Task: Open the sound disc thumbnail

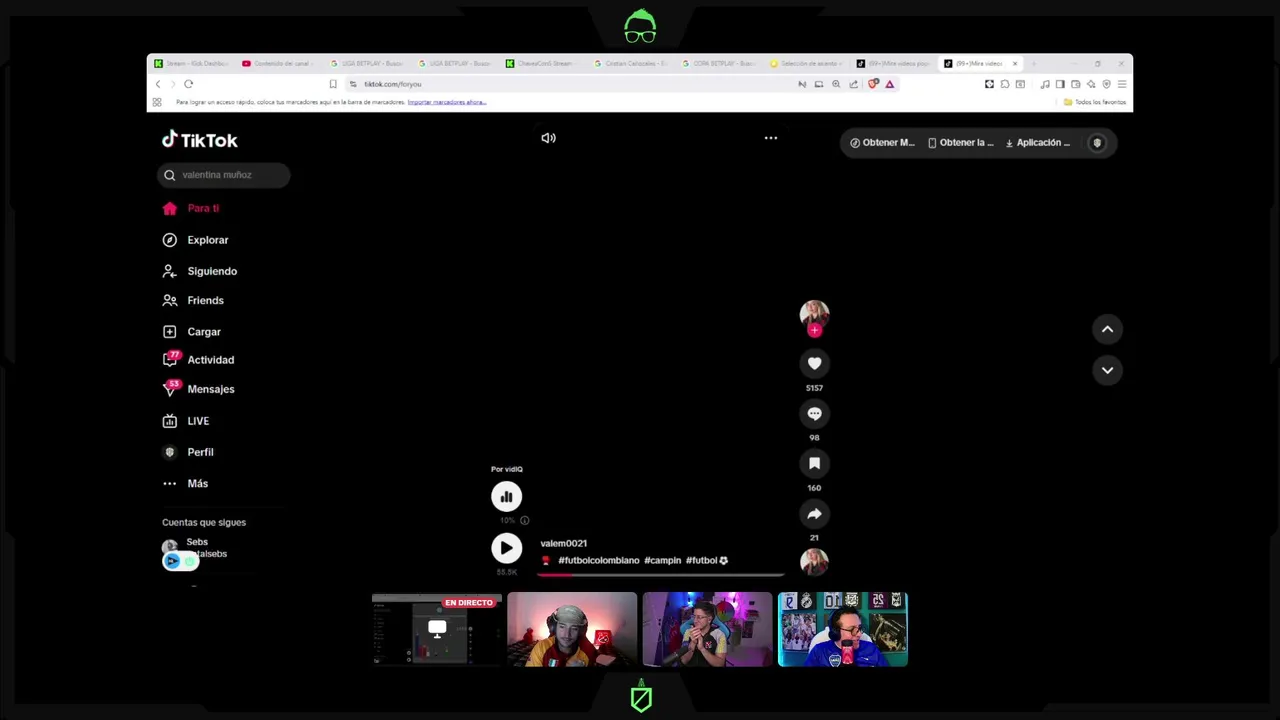Action: tap(814, 561)
